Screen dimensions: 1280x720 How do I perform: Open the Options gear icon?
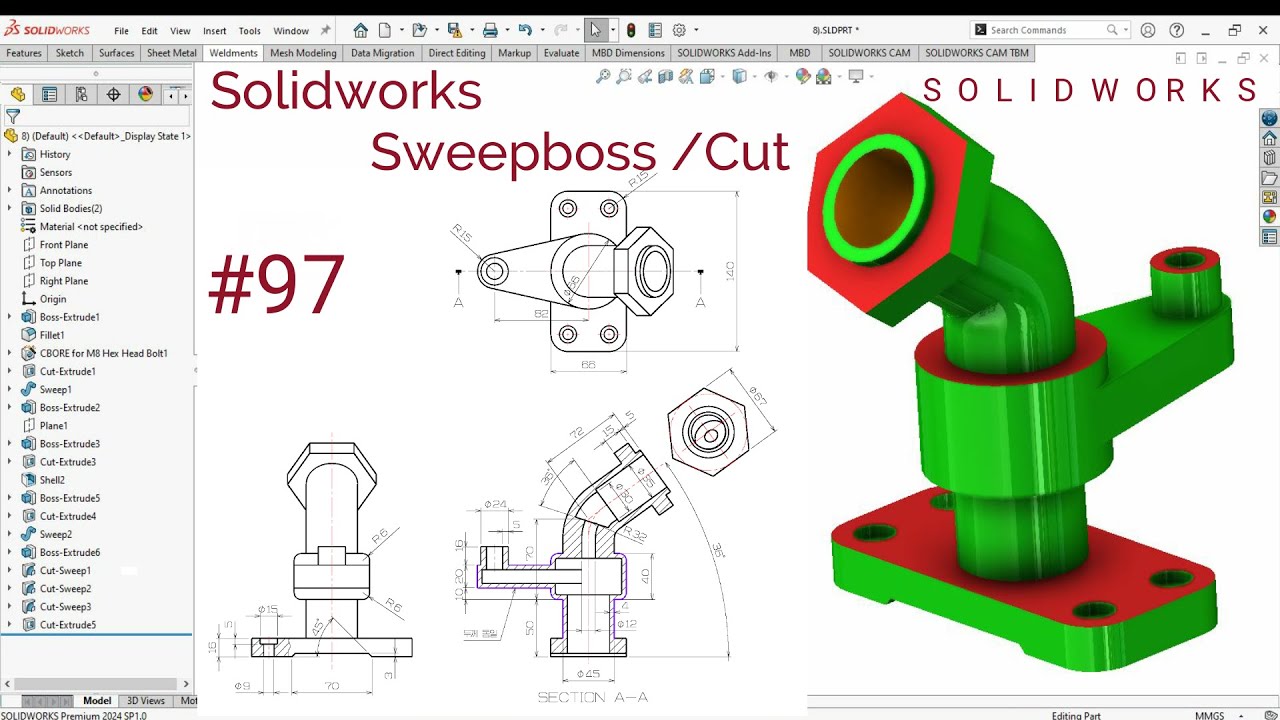pos(679,30)
